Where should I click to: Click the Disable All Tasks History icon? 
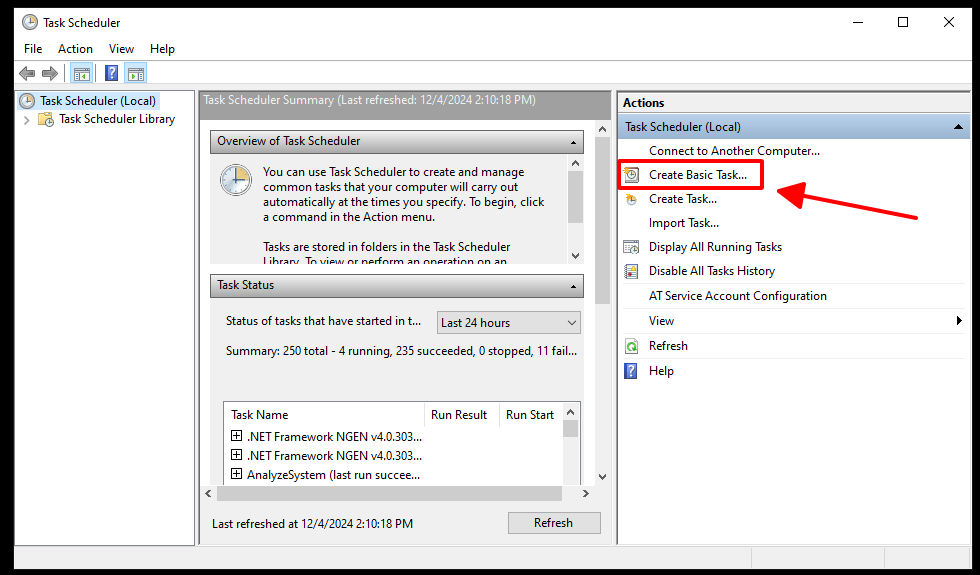(x=631, y=271)
